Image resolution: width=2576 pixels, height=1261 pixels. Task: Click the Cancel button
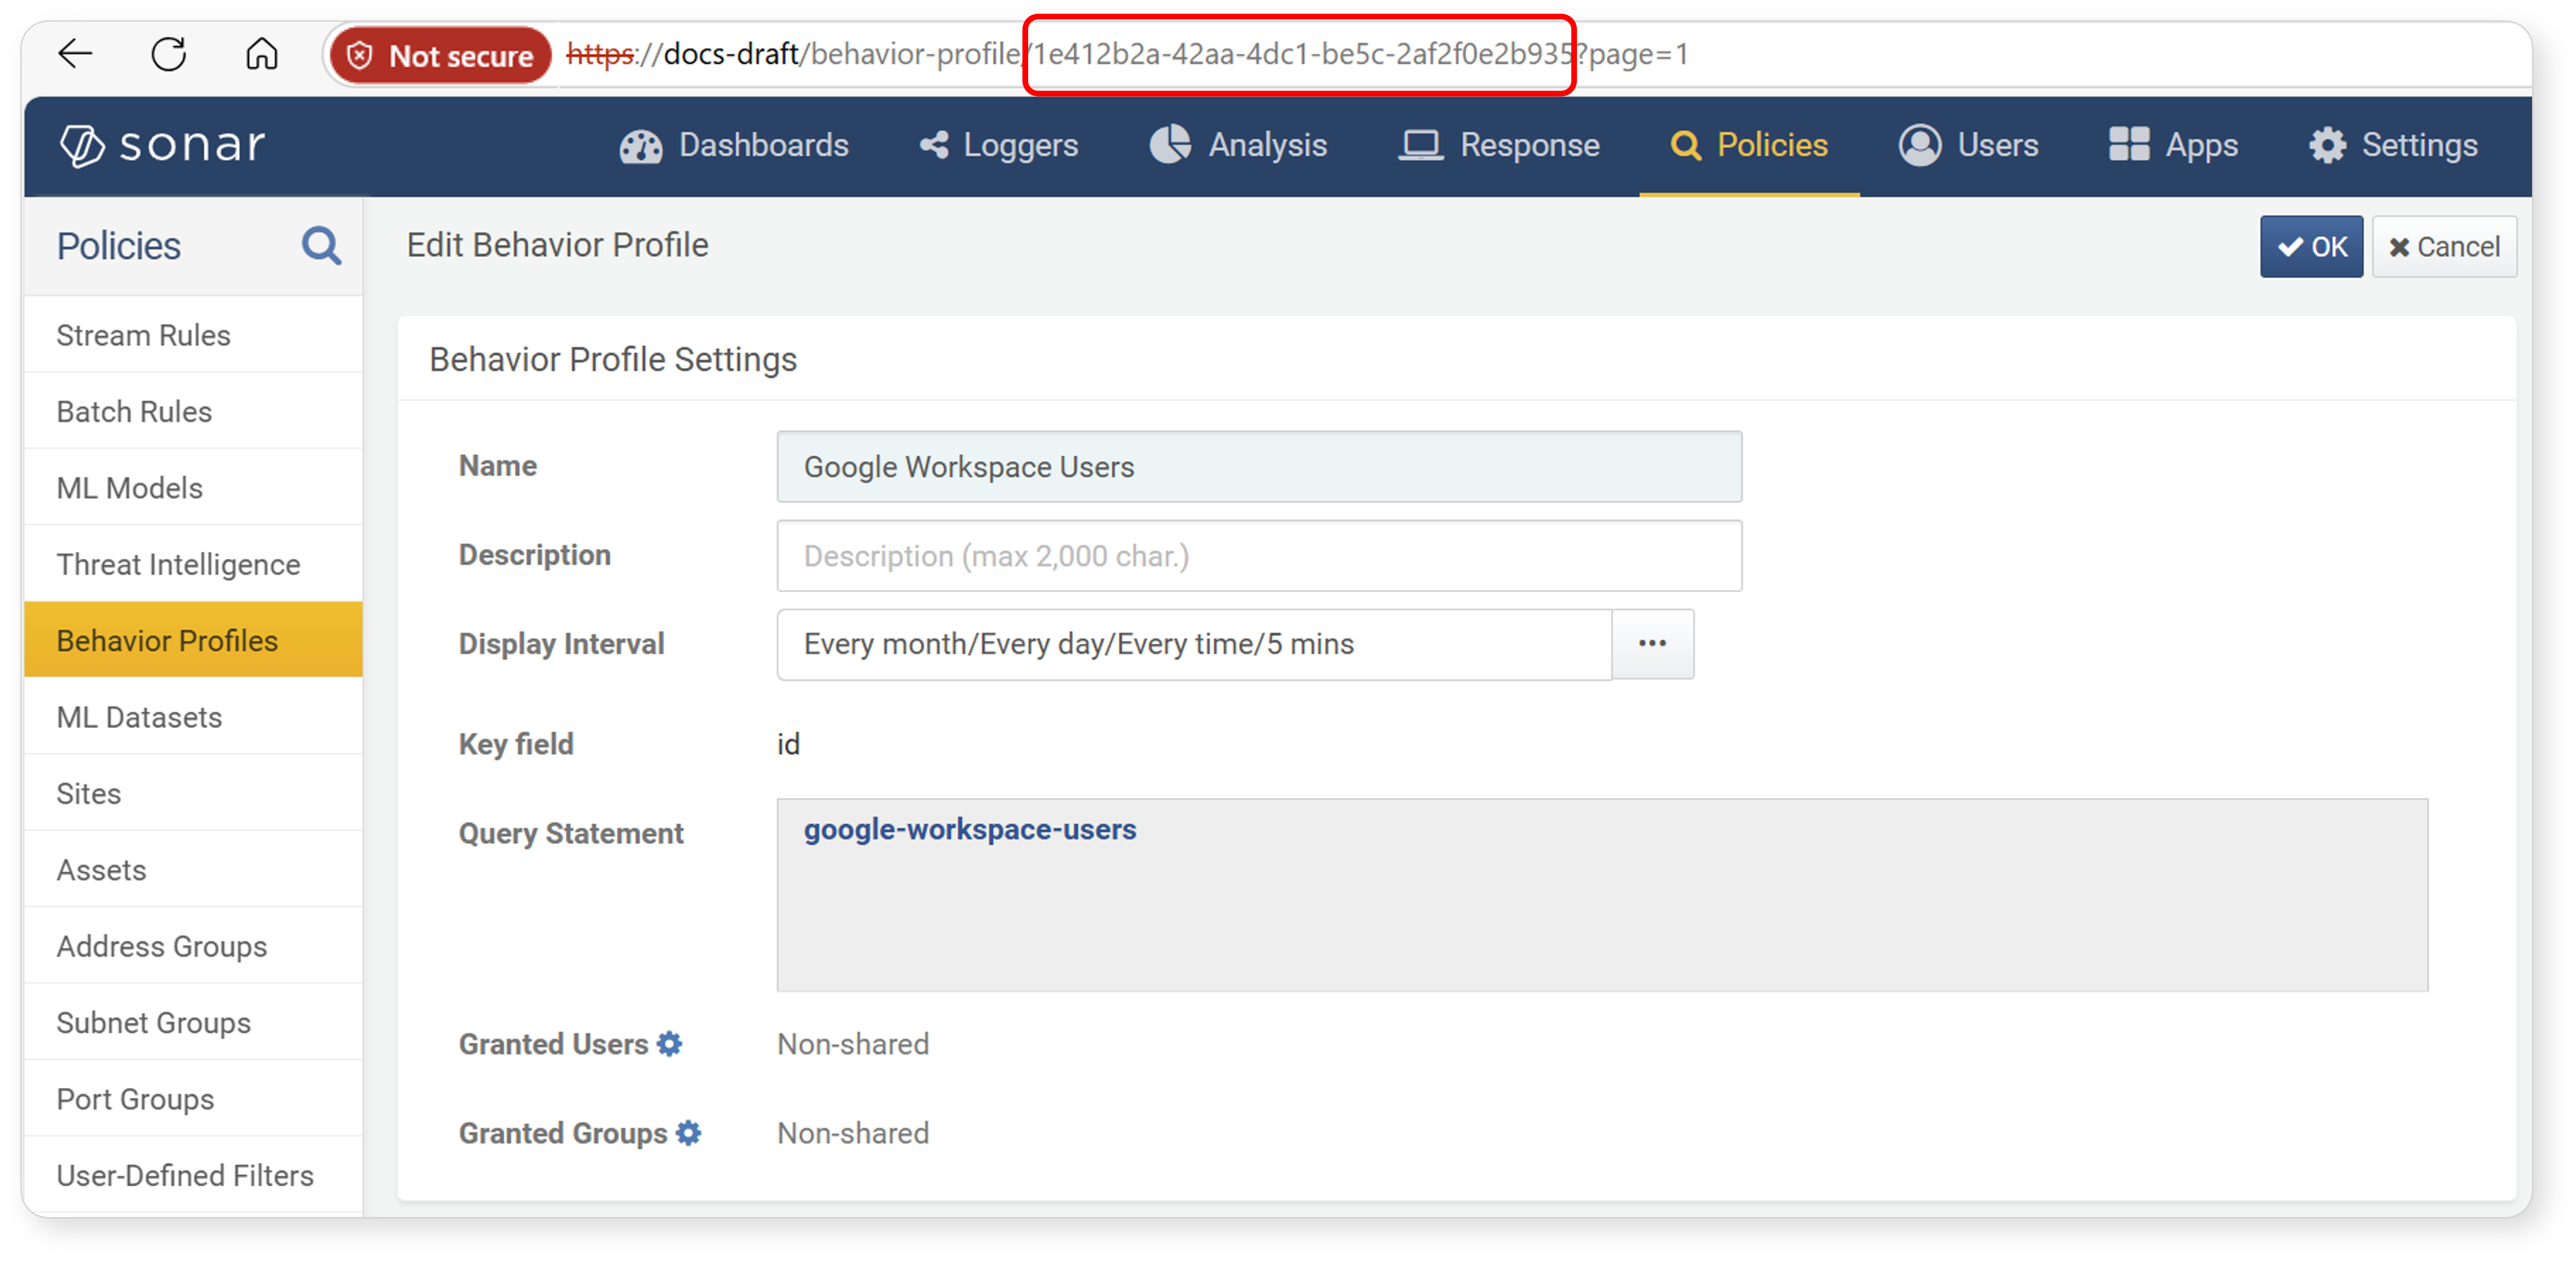coord(2444,247)
